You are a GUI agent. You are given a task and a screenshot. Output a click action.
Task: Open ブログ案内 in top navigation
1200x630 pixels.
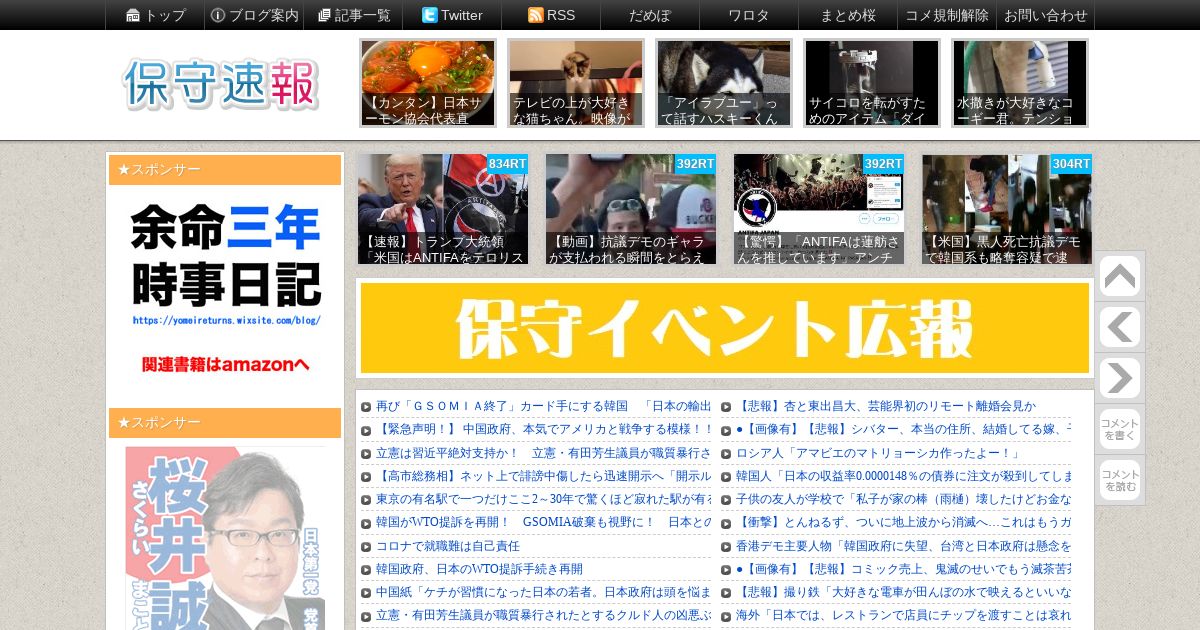[255, 15]
